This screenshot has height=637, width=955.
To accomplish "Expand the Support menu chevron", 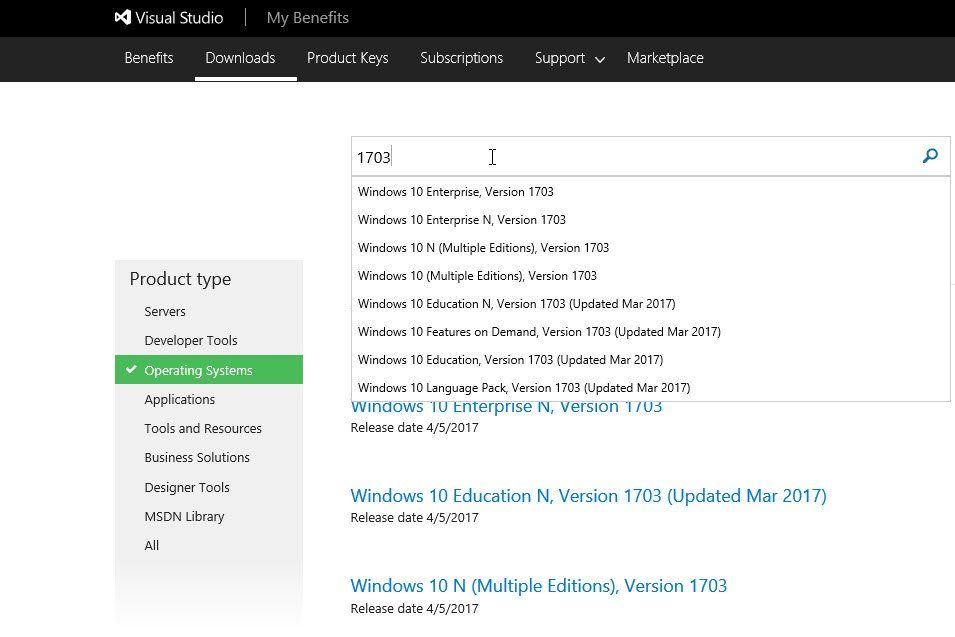I will coord(600,60).
